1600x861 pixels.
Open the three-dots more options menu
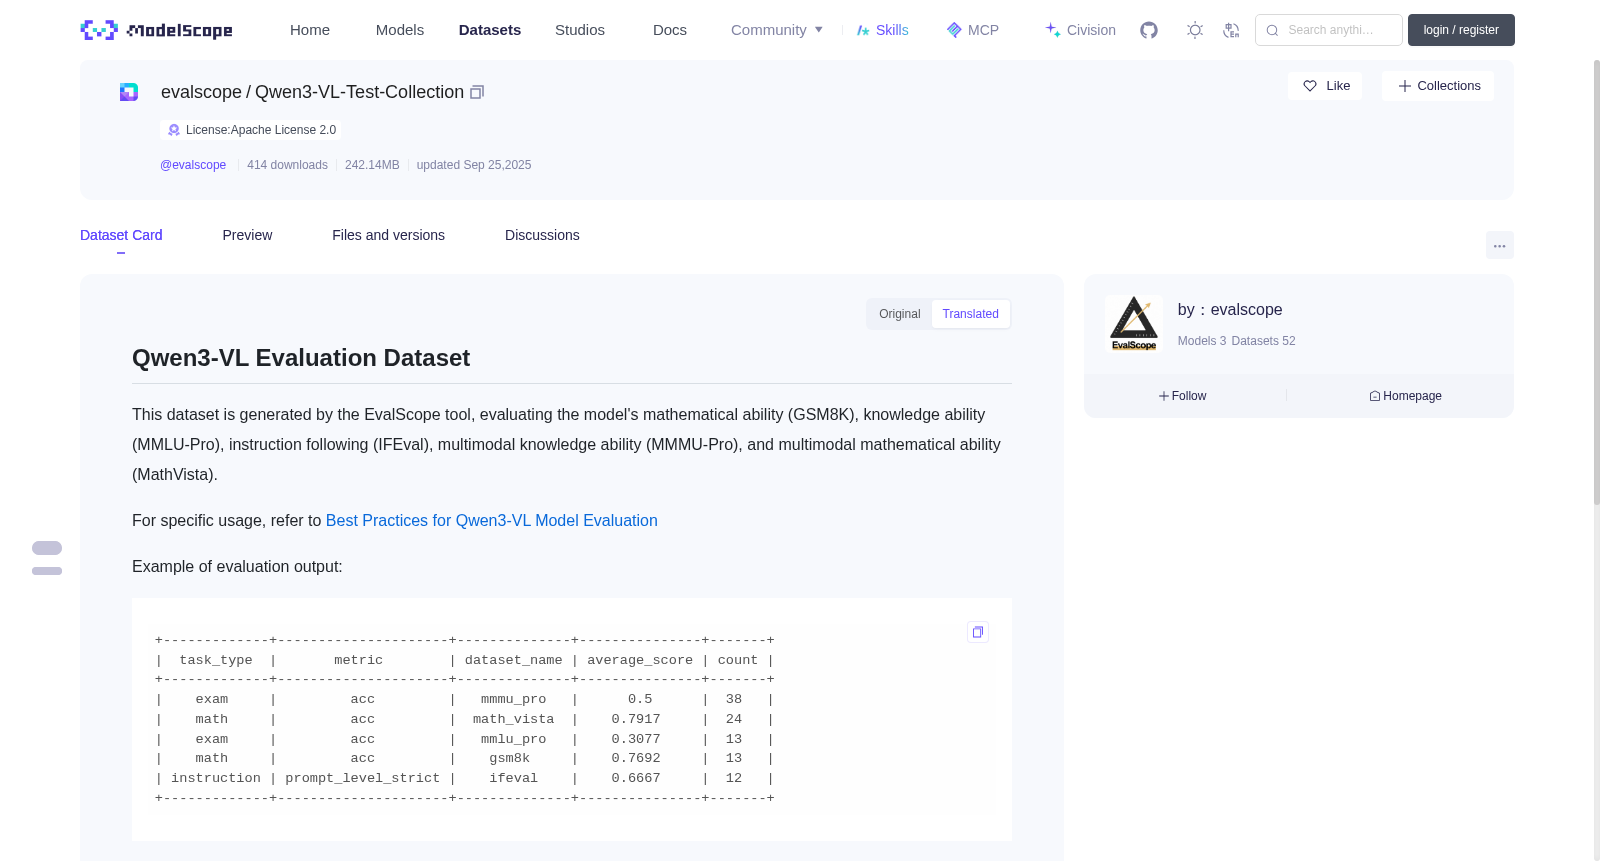[x=1500, y=245]
